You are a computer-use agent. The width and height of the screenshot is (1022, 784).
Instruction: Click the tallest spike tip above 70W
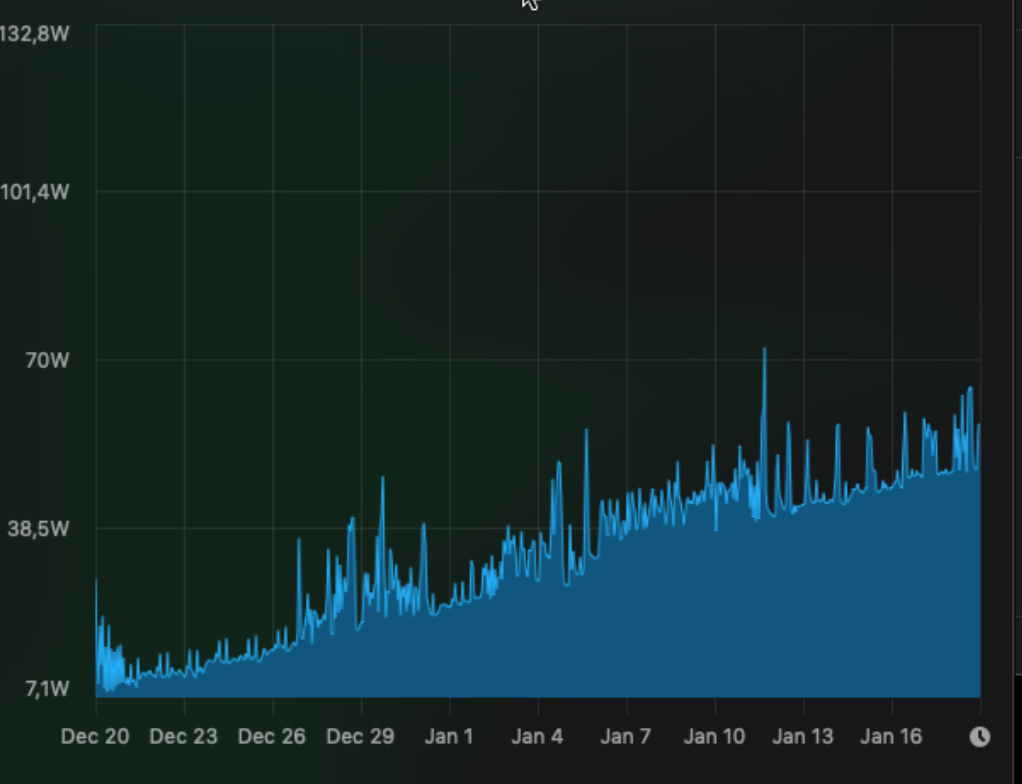tap(765, 349)
